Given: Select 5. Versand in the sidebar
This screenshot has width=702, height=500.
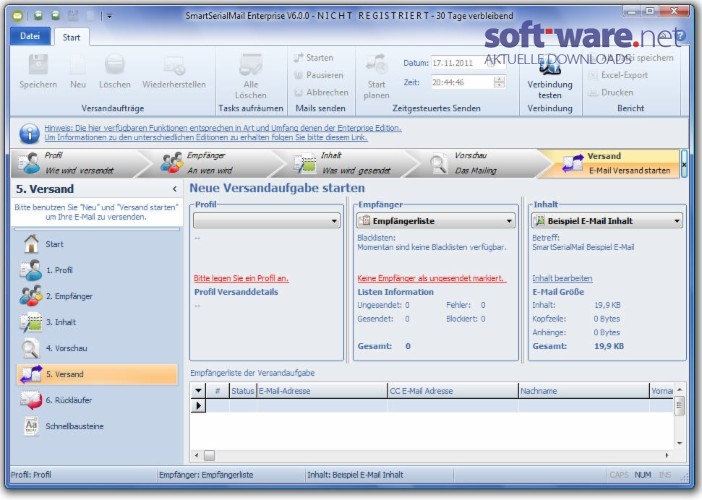Looking at the screenshot, I should [x=97, y=374].
